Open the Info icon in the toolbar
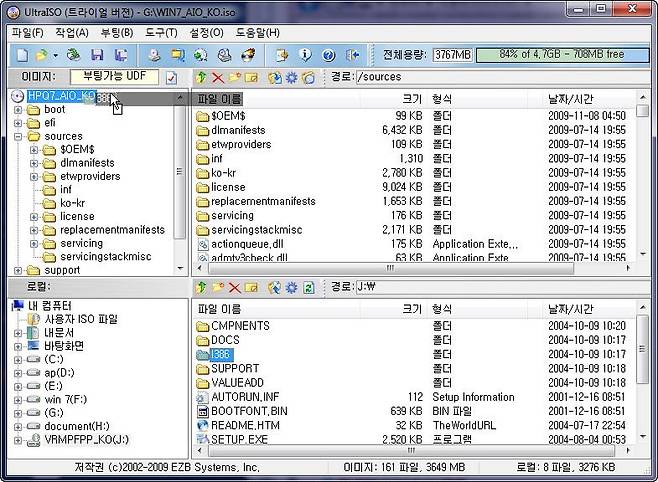The image size is (658, 482). point(305,55)
